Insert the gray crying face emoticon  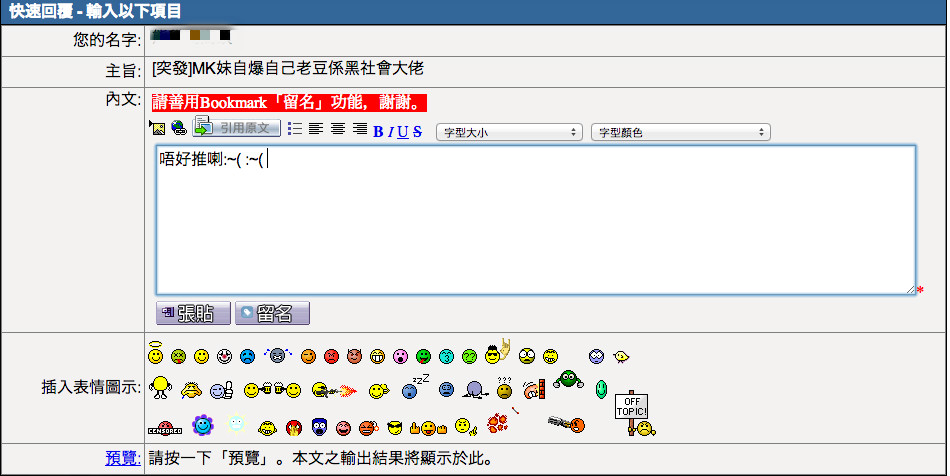click(x=277, y=355)
